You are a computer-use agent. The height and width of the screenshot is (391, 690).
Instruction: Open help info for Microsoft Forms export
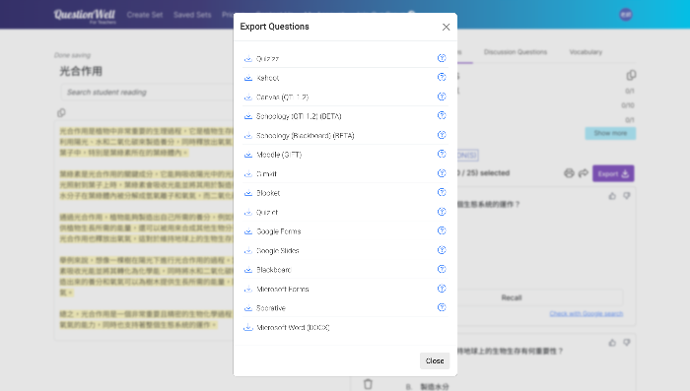click(x=441, y=289)
